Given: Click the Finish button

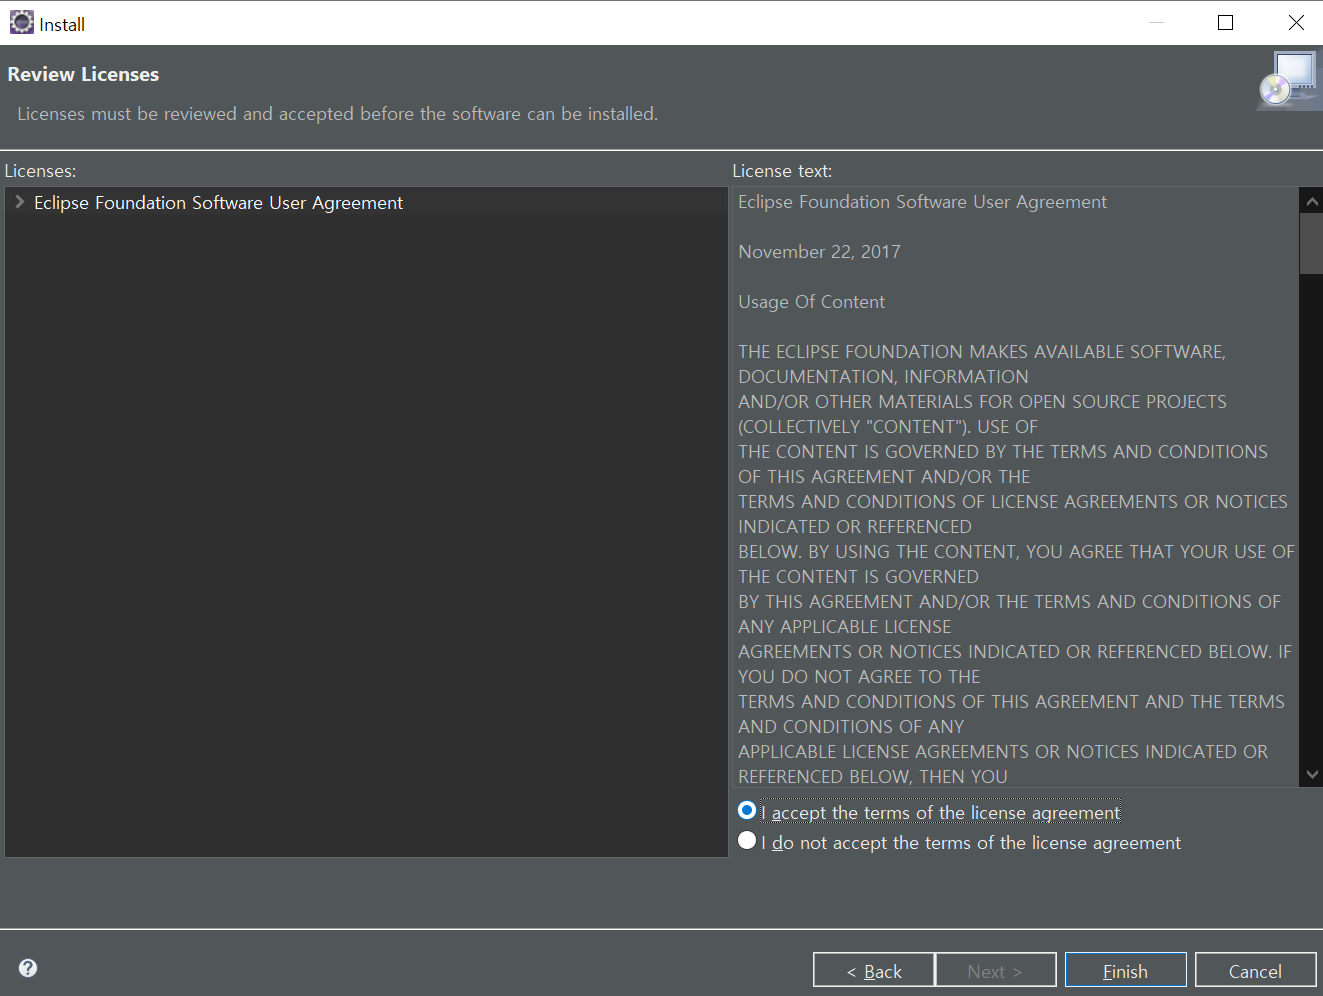Looking at the screenshot, I should [1125, 970].
